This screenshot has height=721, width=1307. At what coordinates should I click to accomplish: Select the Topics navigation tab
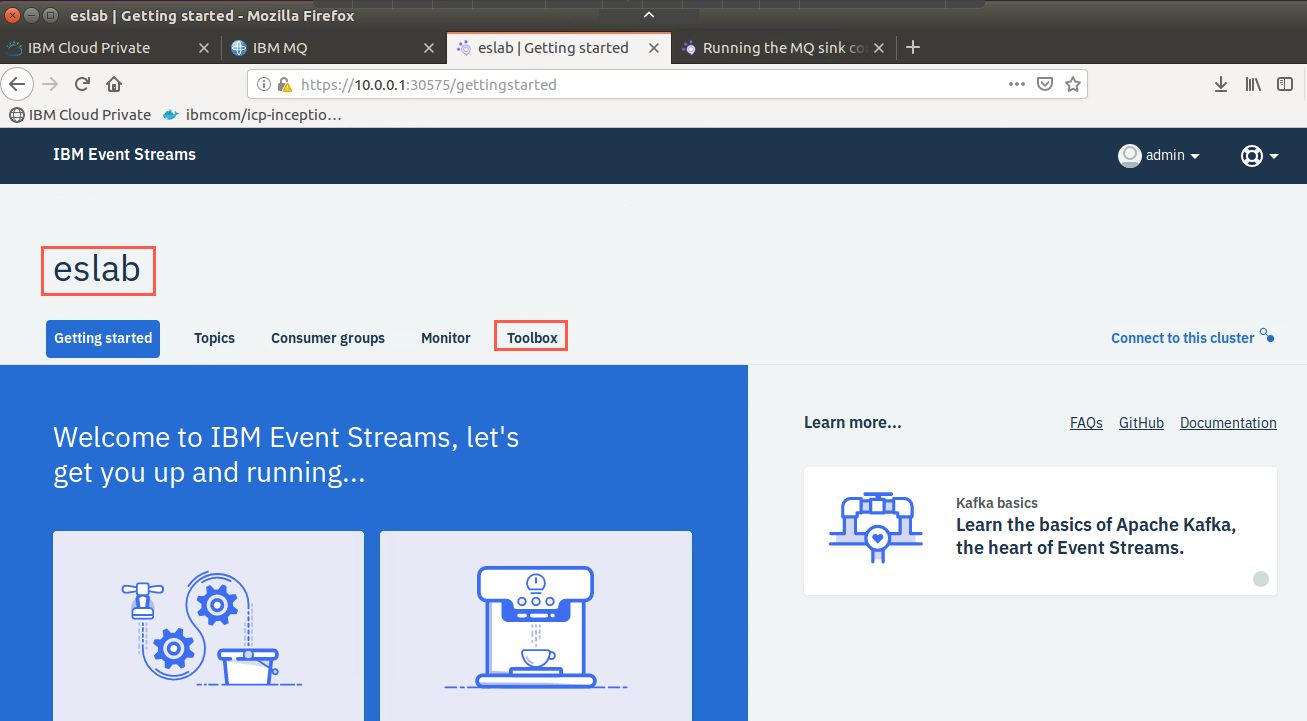coord(214,338)
